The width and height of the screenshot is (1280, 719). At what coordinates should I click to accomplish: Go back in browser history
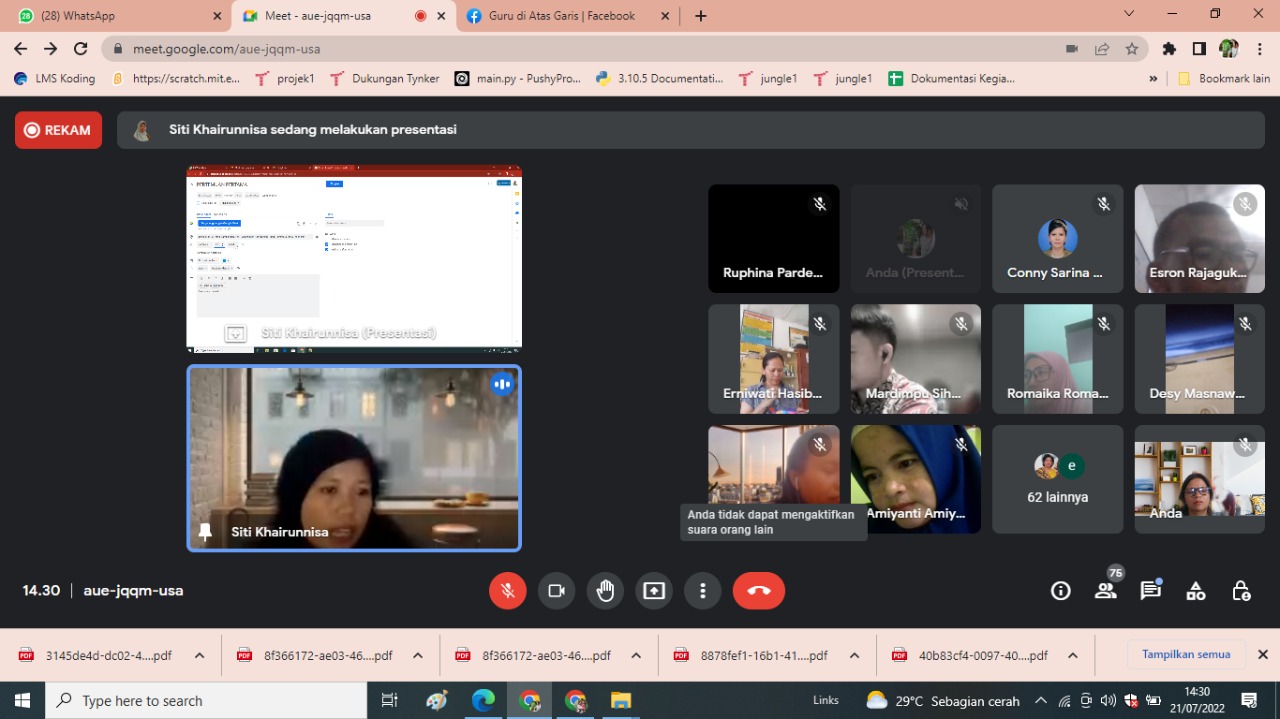click(20, 48)
